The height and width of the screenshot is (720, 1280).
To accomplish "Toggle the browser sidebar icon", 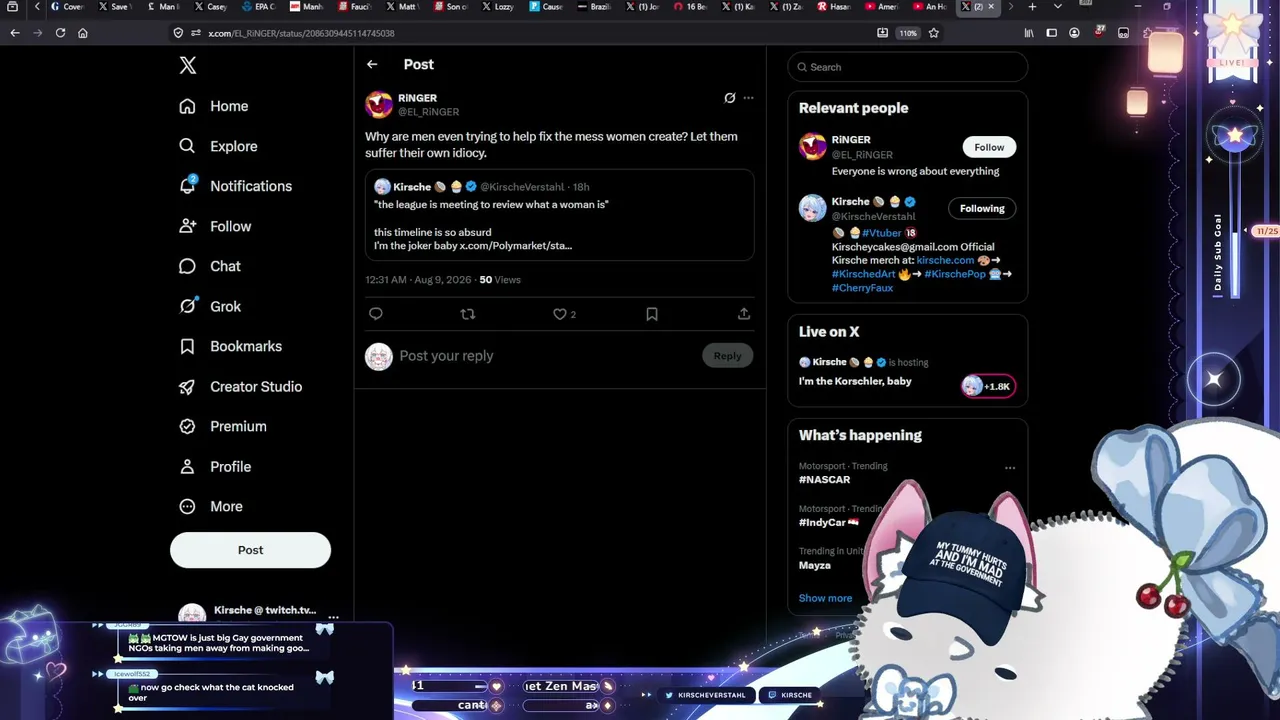I will coord(1052,33).
